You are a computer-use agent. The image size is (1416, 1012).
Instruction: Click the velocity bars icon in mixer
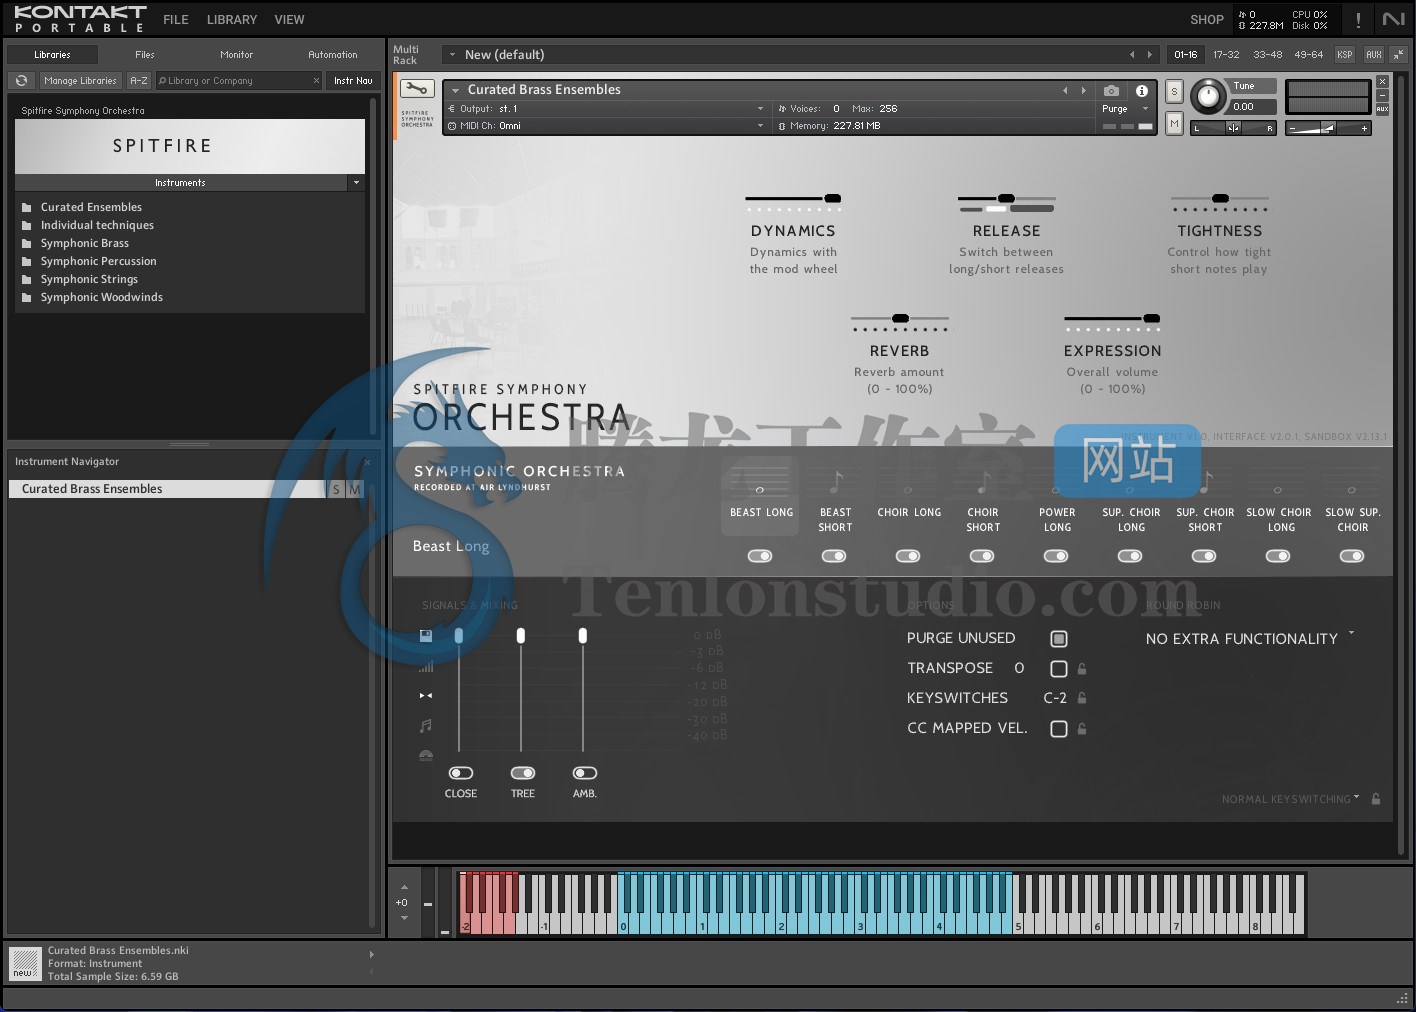pos(426,666)
